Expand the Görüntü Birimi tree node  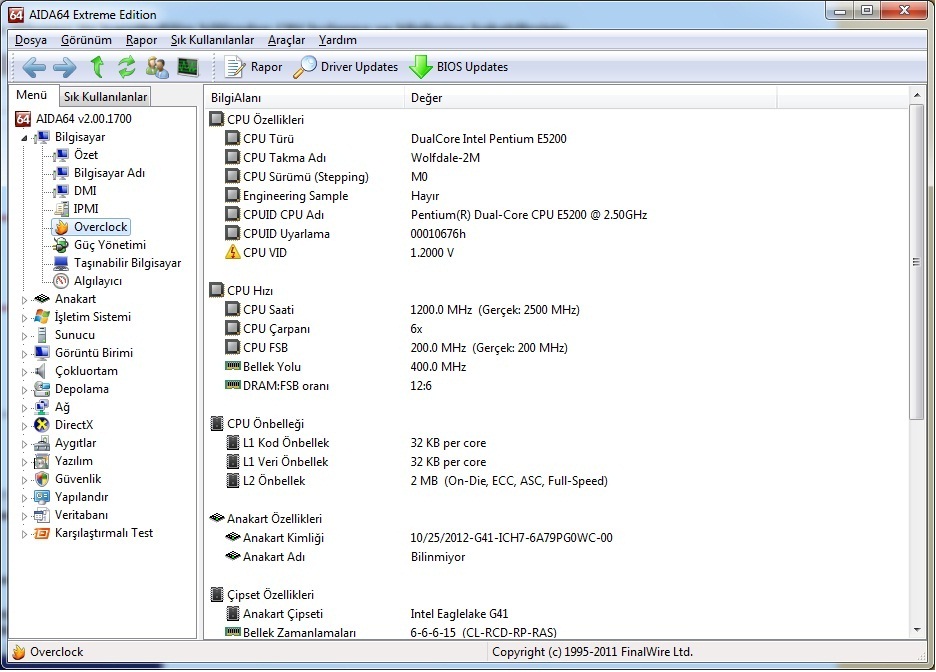24,353
